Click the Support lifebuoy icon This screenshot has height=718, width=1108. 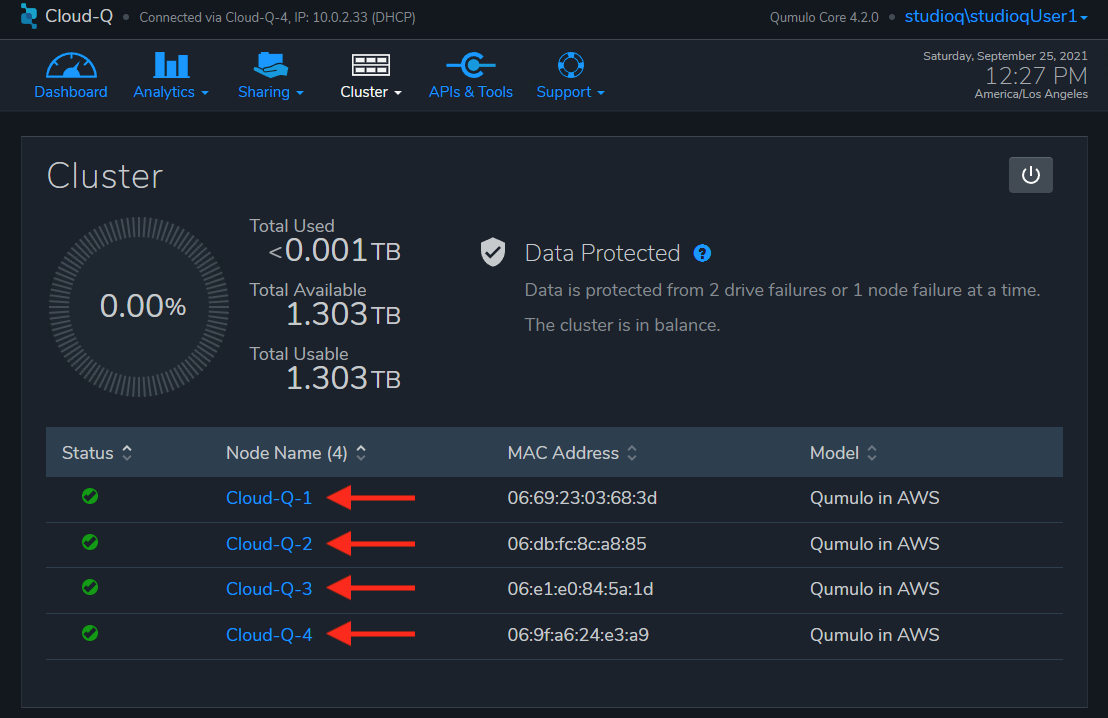(x=570, y=65)
